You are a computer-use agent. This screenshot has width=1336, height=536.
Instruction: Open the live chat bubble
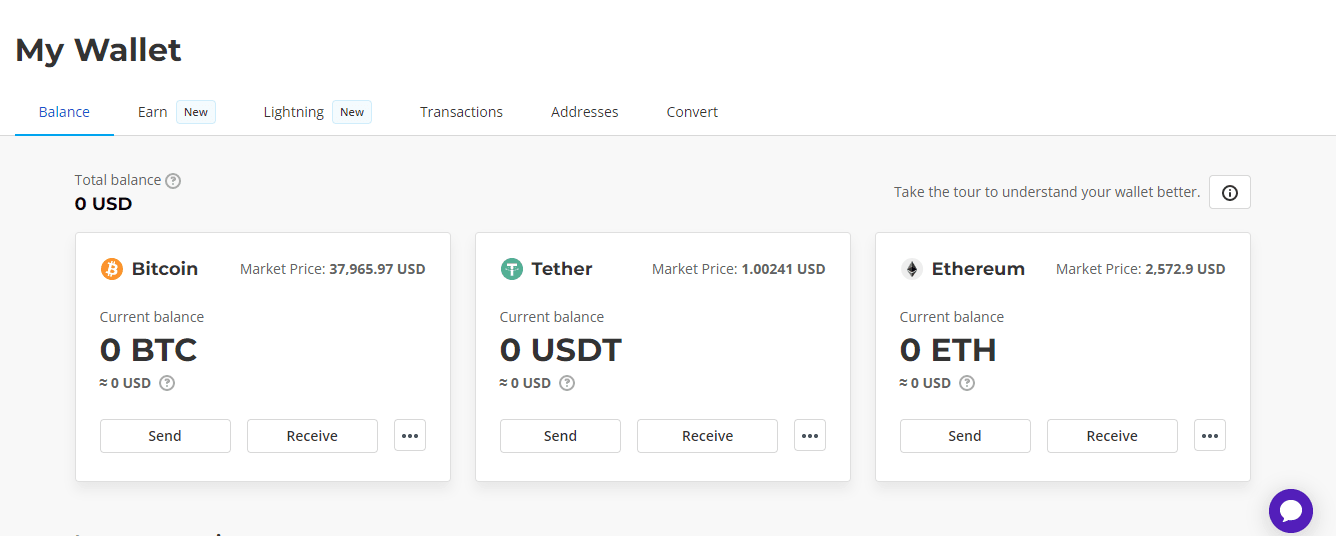click(x=1290, y=511)
